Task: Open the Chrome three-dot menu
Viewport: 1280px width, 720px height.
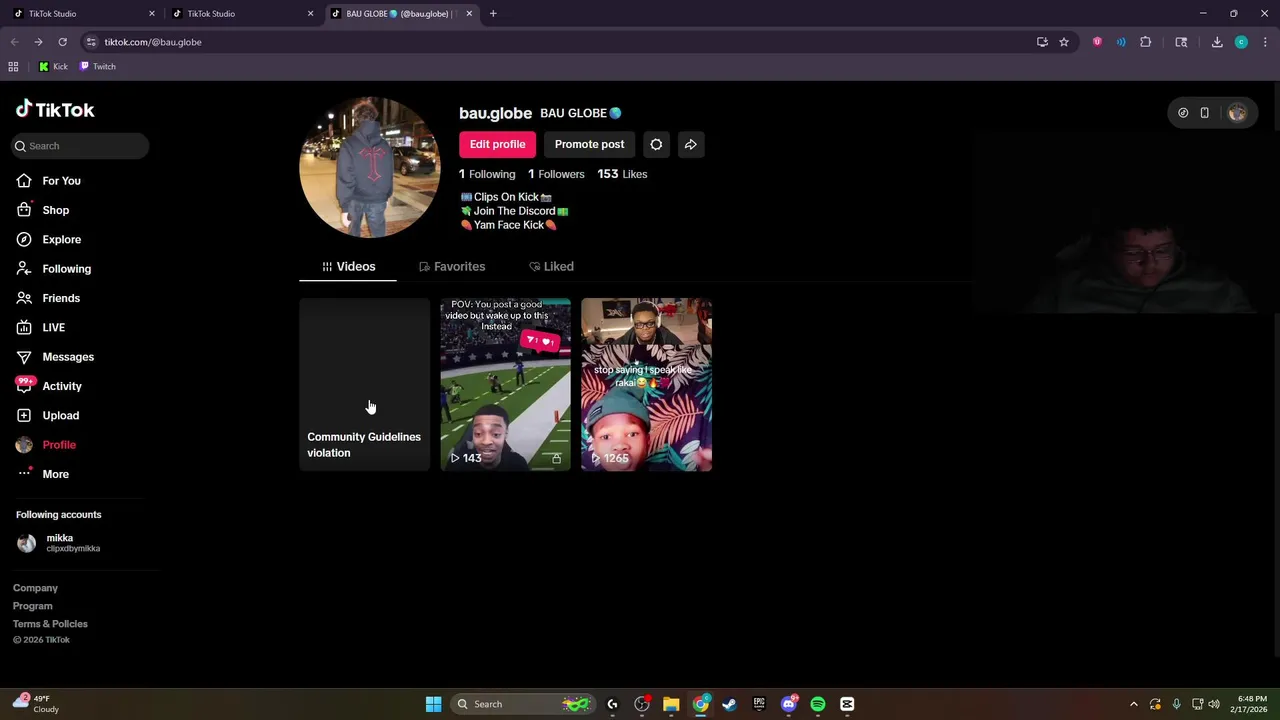Action: [1265, 42]
